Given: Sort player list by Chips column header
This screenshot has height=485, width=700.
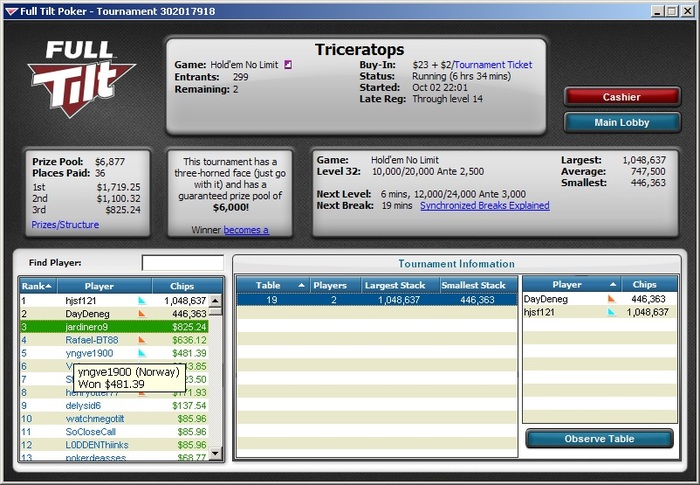Looking at the screenshot, I should coord(187,286).
